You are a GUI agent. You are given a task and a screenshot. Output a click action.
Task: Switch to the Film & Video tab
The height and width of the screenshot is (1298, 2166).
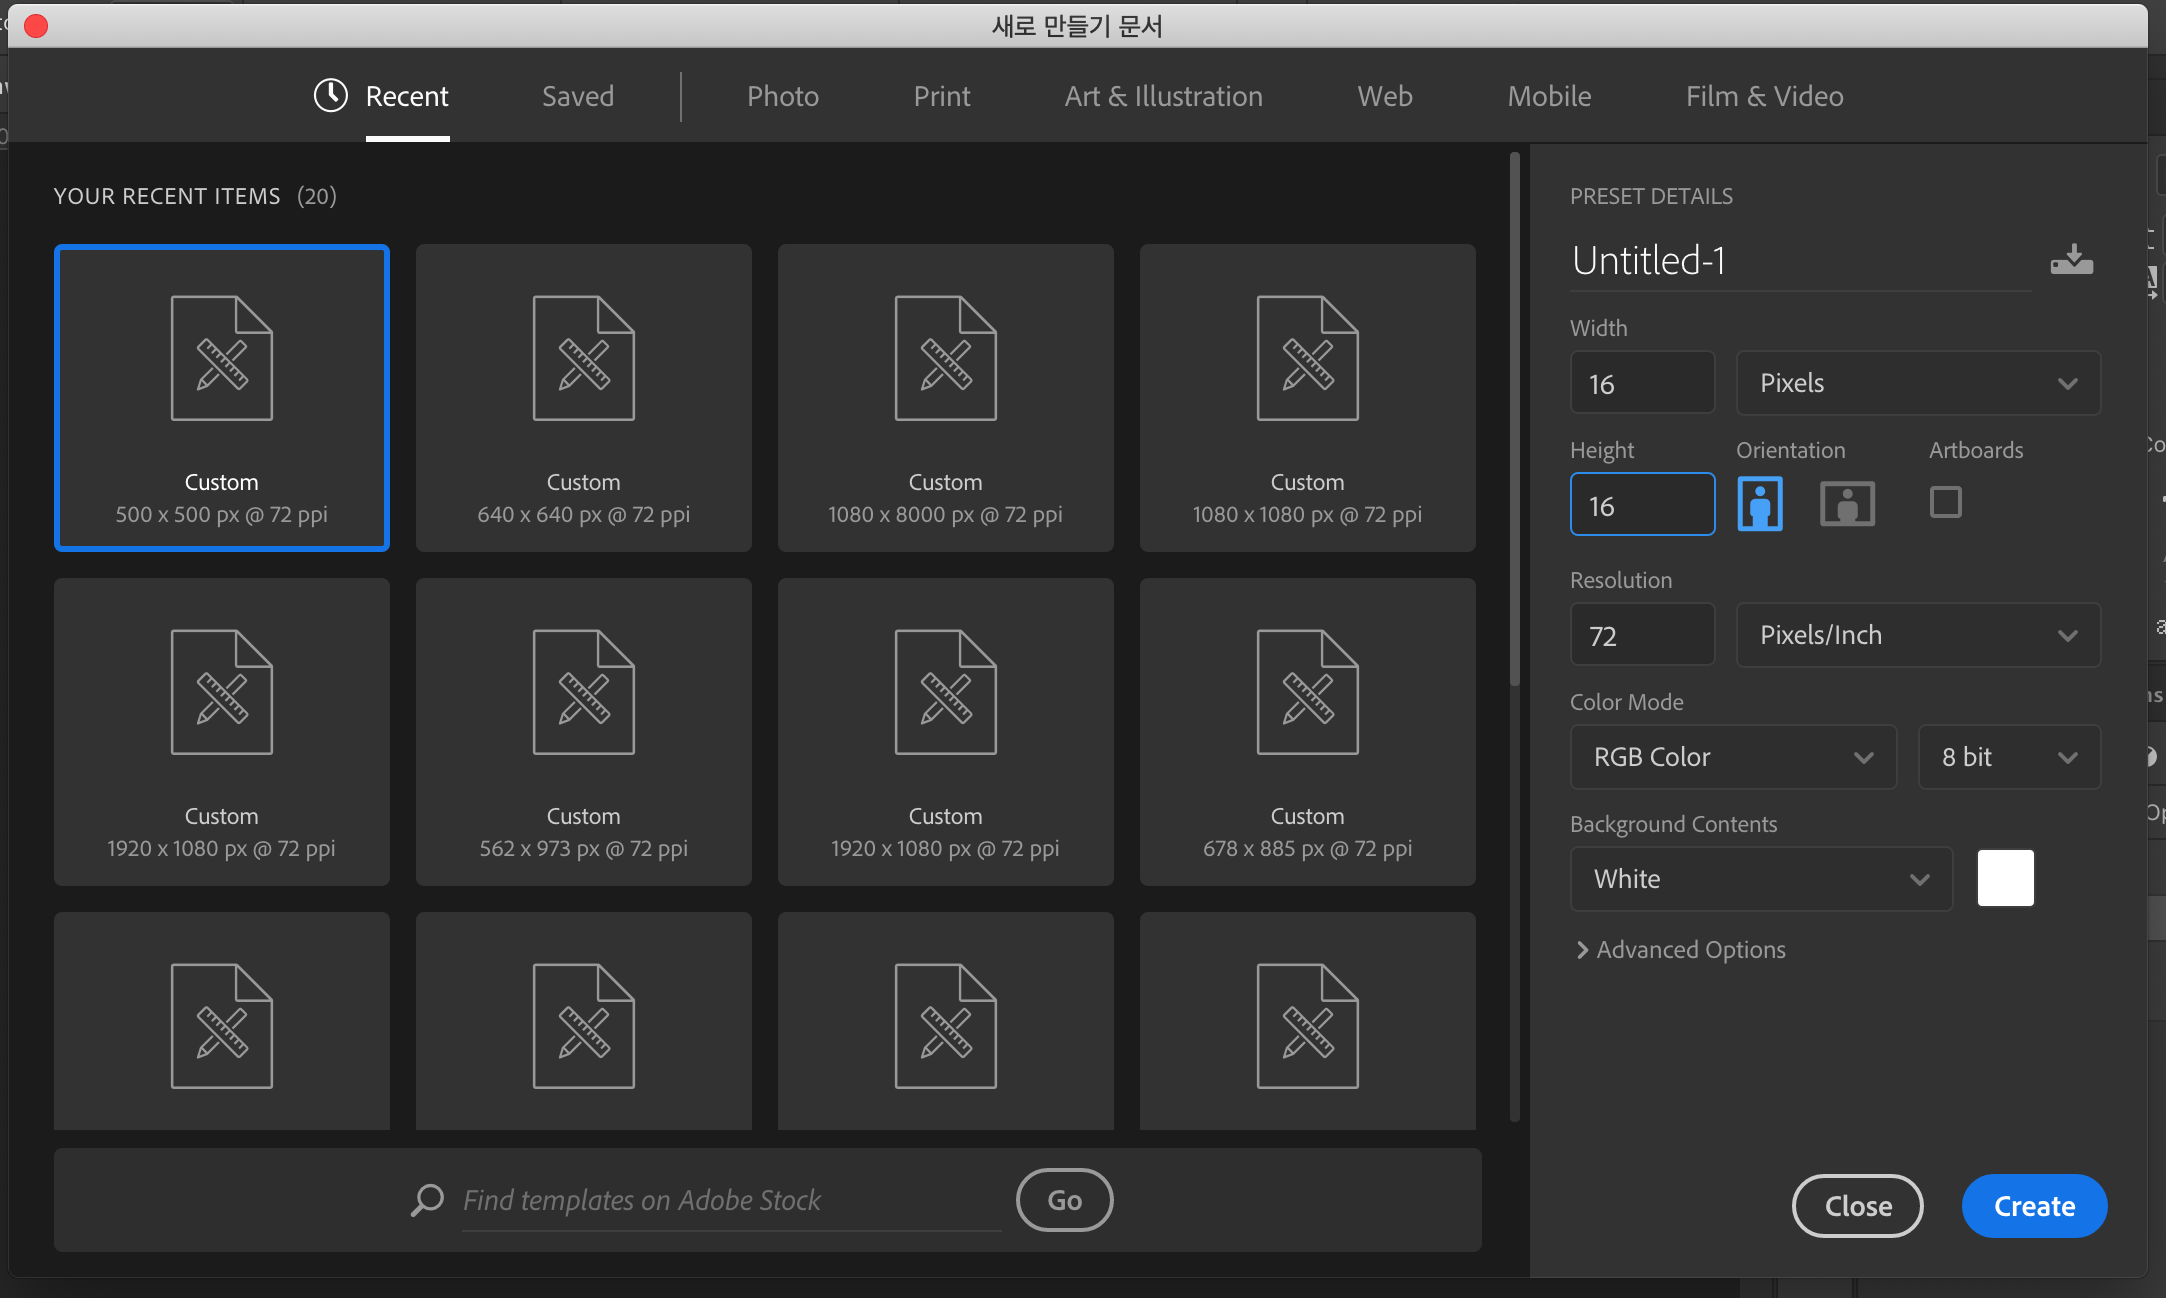(1764, 96)
